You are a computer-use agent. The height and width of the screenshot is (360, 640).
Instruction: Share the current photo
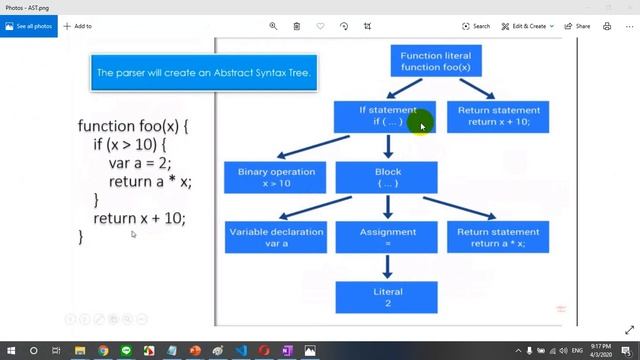(x=577, y=26)
